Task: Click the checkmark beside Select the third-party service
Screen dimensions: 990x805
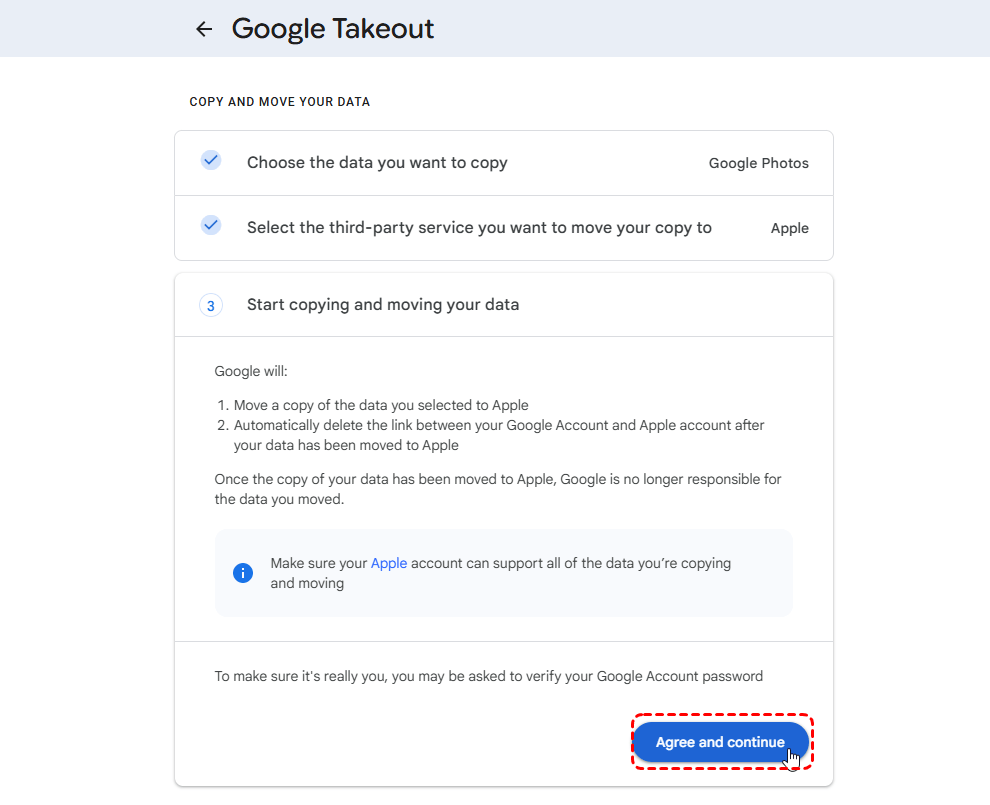Action: tap(211, 225)
